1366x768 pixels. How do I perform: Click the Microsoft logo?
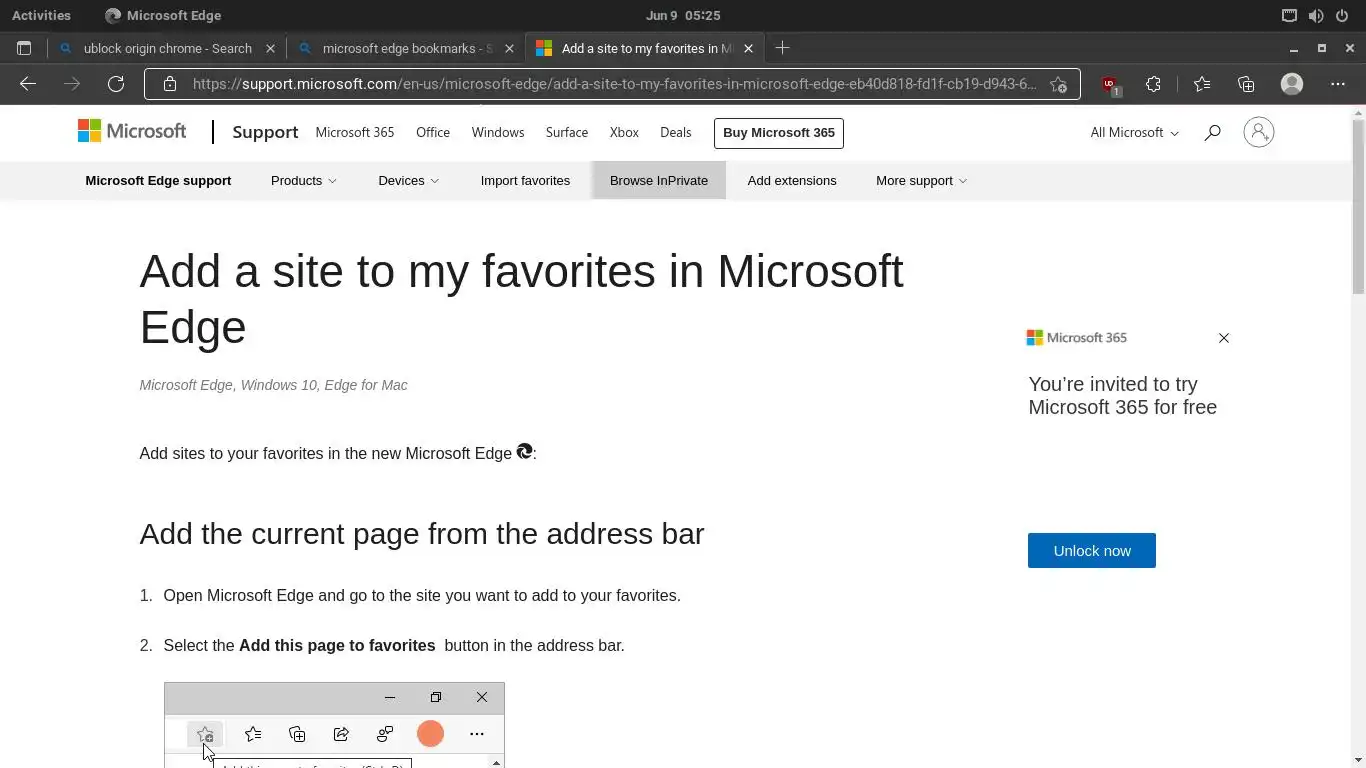[x=132, y=131]
